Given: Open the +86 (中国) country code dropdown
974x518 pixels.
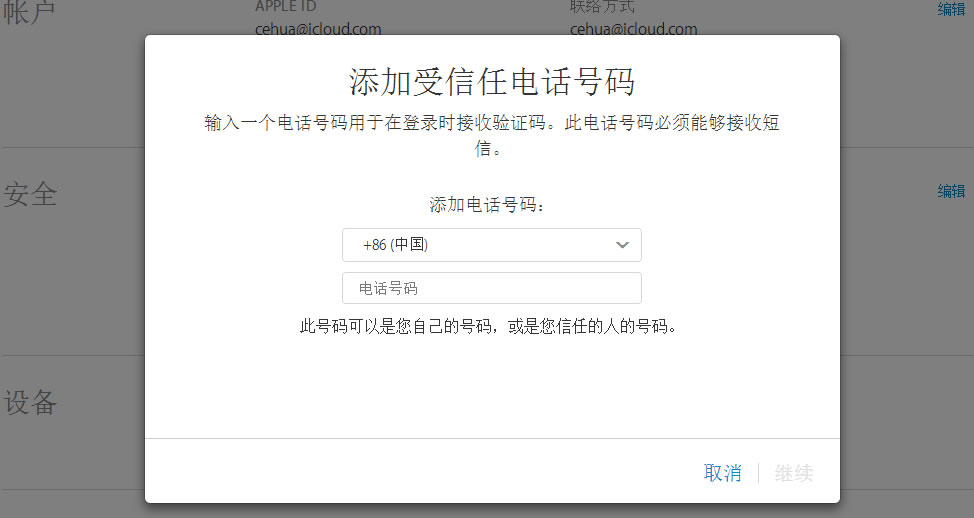Looking at the screenshot, I should 491,245.
